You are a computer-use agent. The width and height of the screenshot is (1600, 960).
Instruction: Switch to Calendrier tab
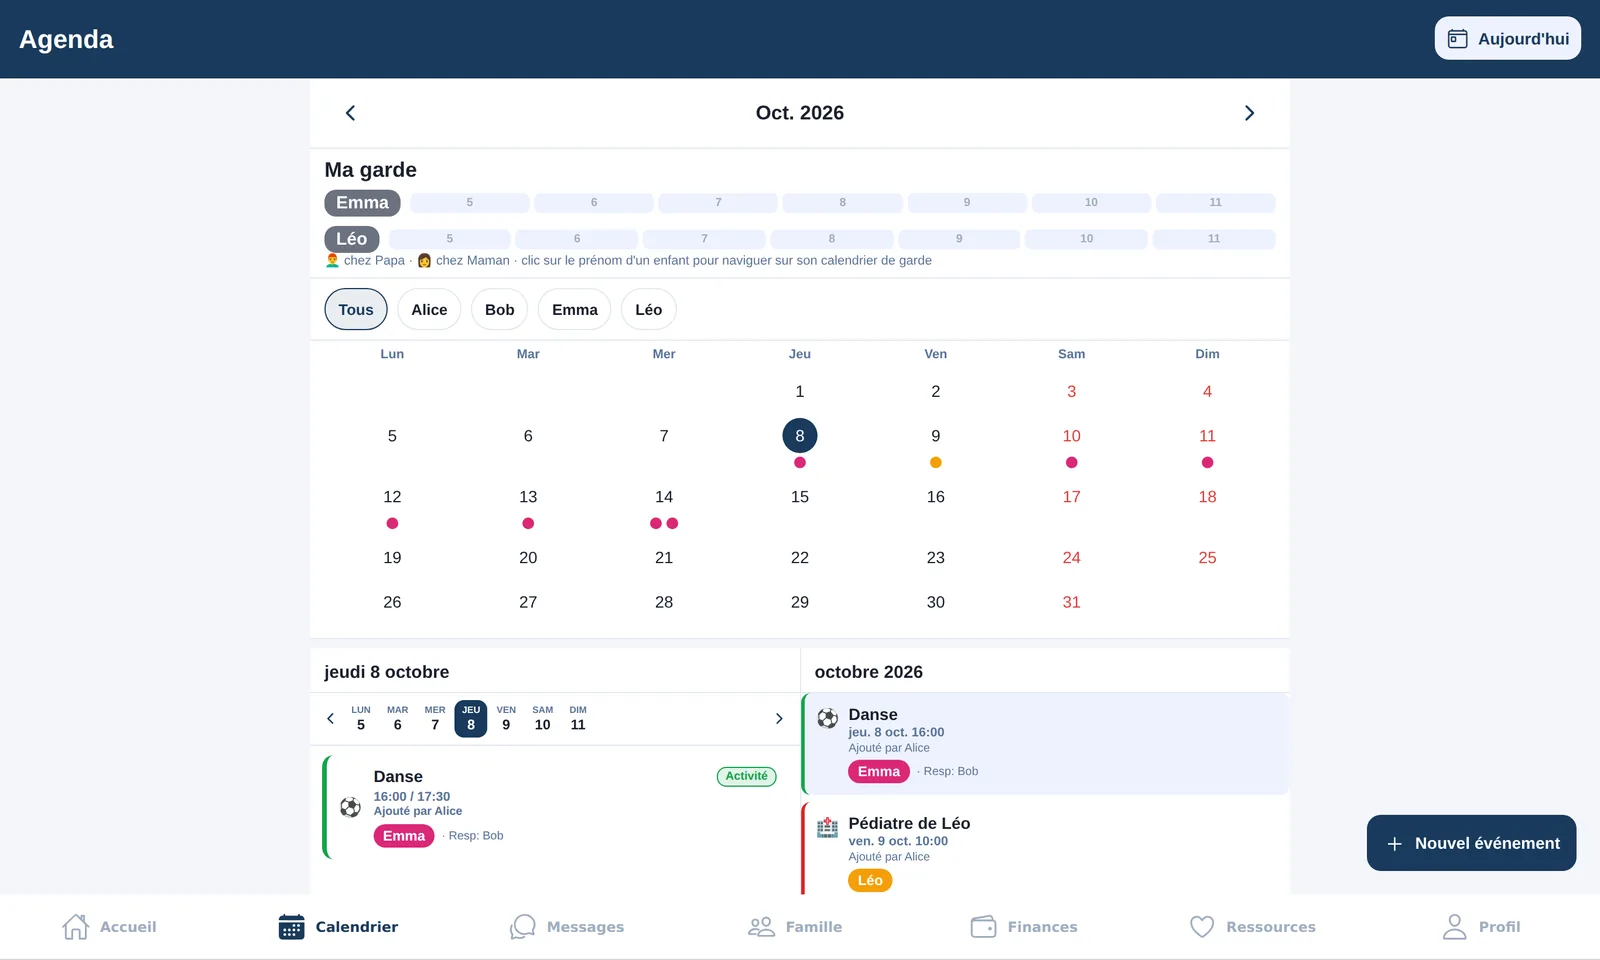338,927
